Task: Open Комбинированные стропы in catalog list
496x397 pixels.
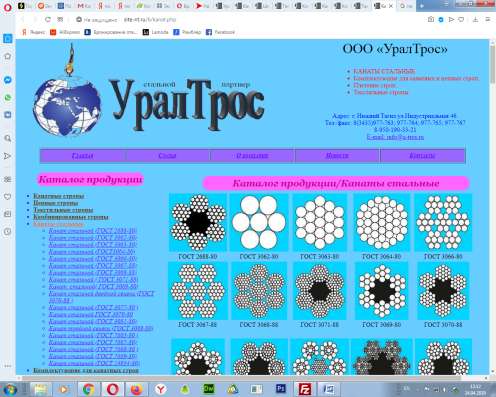Action: point(71,217)
